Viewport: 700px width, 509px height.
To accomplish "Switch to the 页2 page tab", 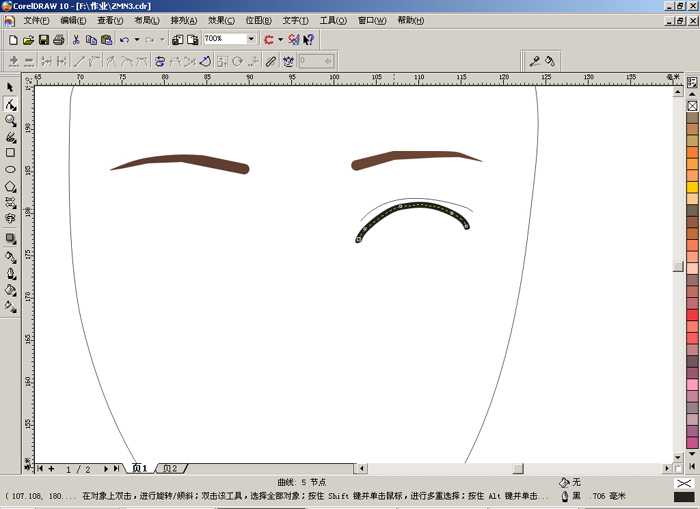I will tap(171, 468).
